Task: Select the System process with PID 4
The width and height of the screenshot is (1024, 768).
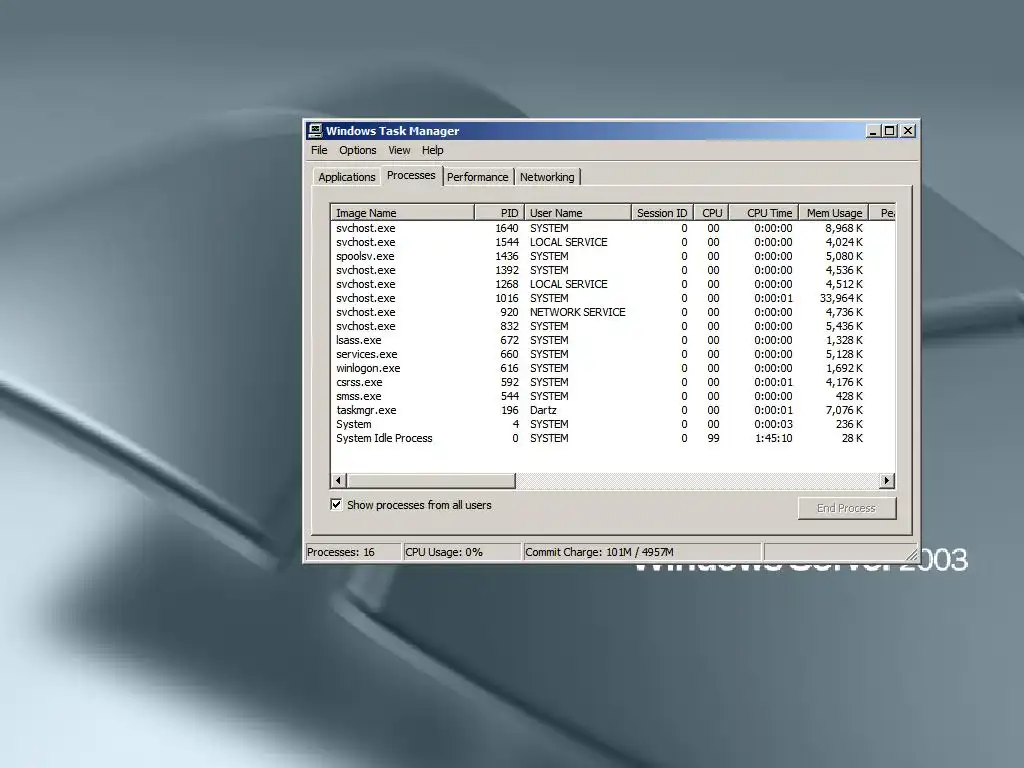Action: pos(613,424)
